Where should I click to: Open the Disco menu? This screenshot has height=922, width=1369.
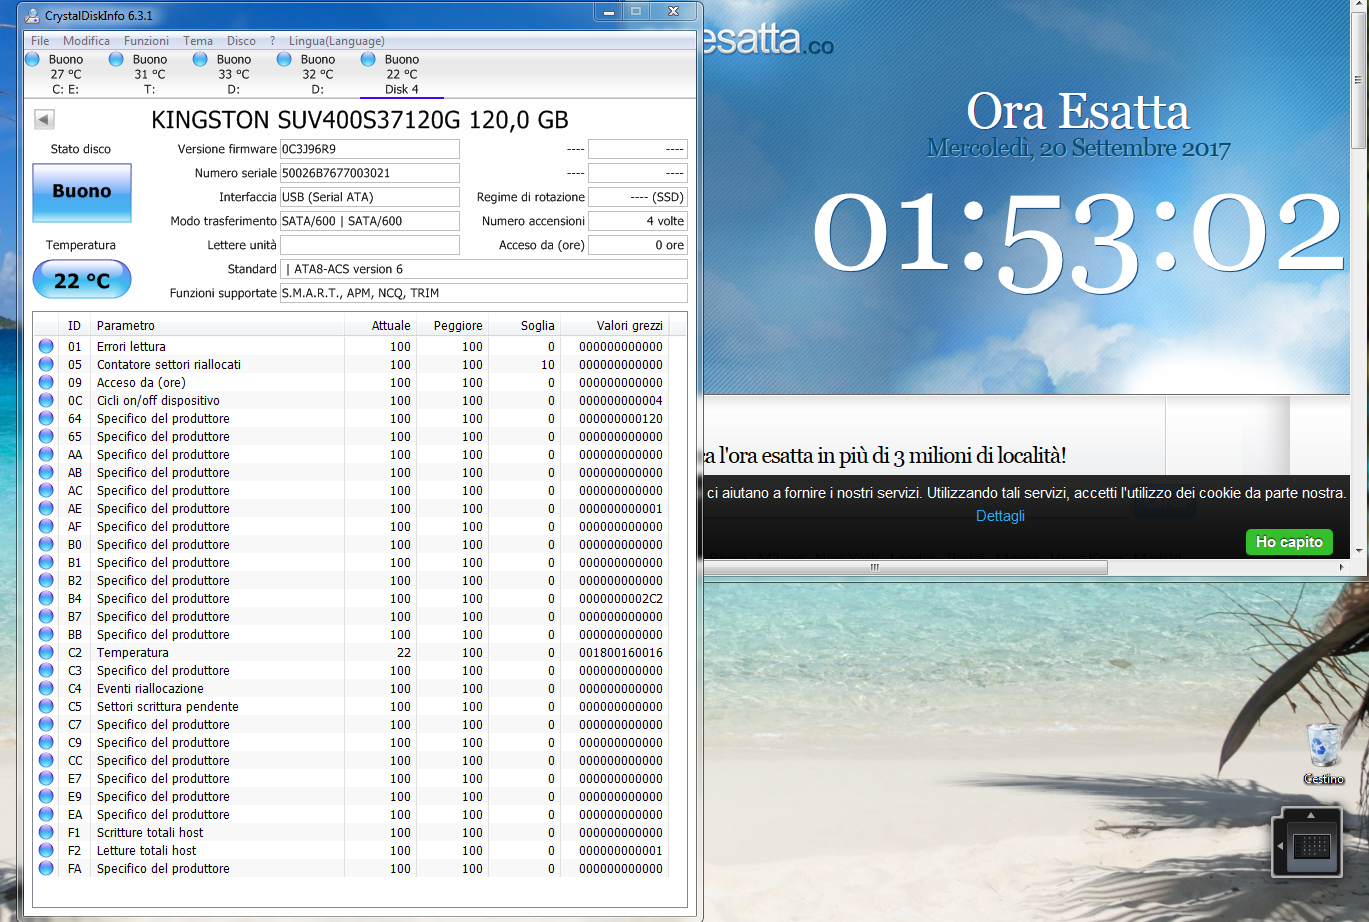click(x=241, y=41)
